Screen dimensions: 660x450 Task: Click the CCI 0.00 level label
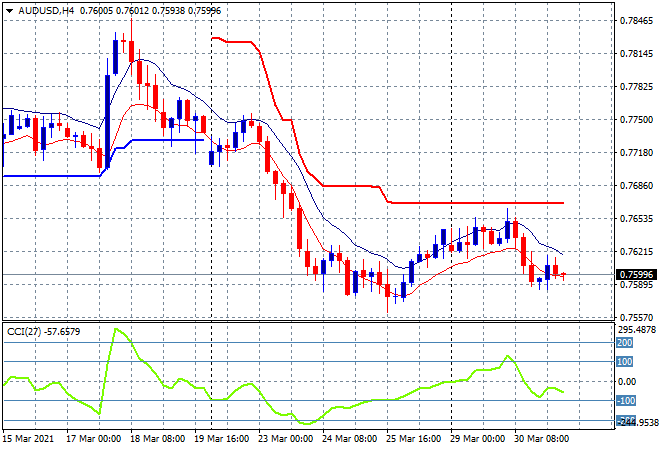click(x=626, y=381)
